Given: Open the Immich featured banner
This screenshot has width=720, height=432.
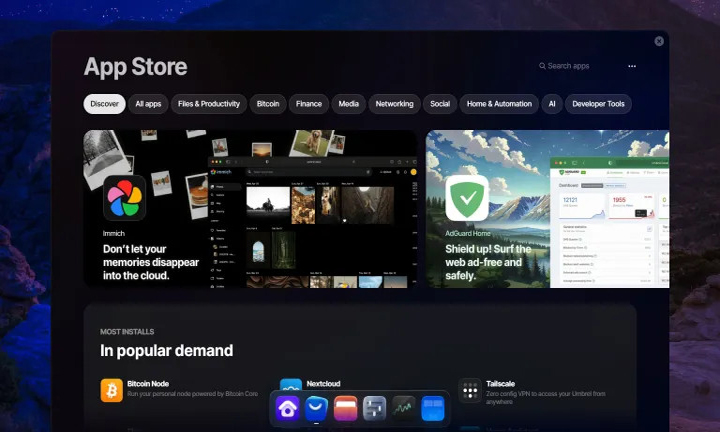Looking at the screenshot, I should point(250,208).
